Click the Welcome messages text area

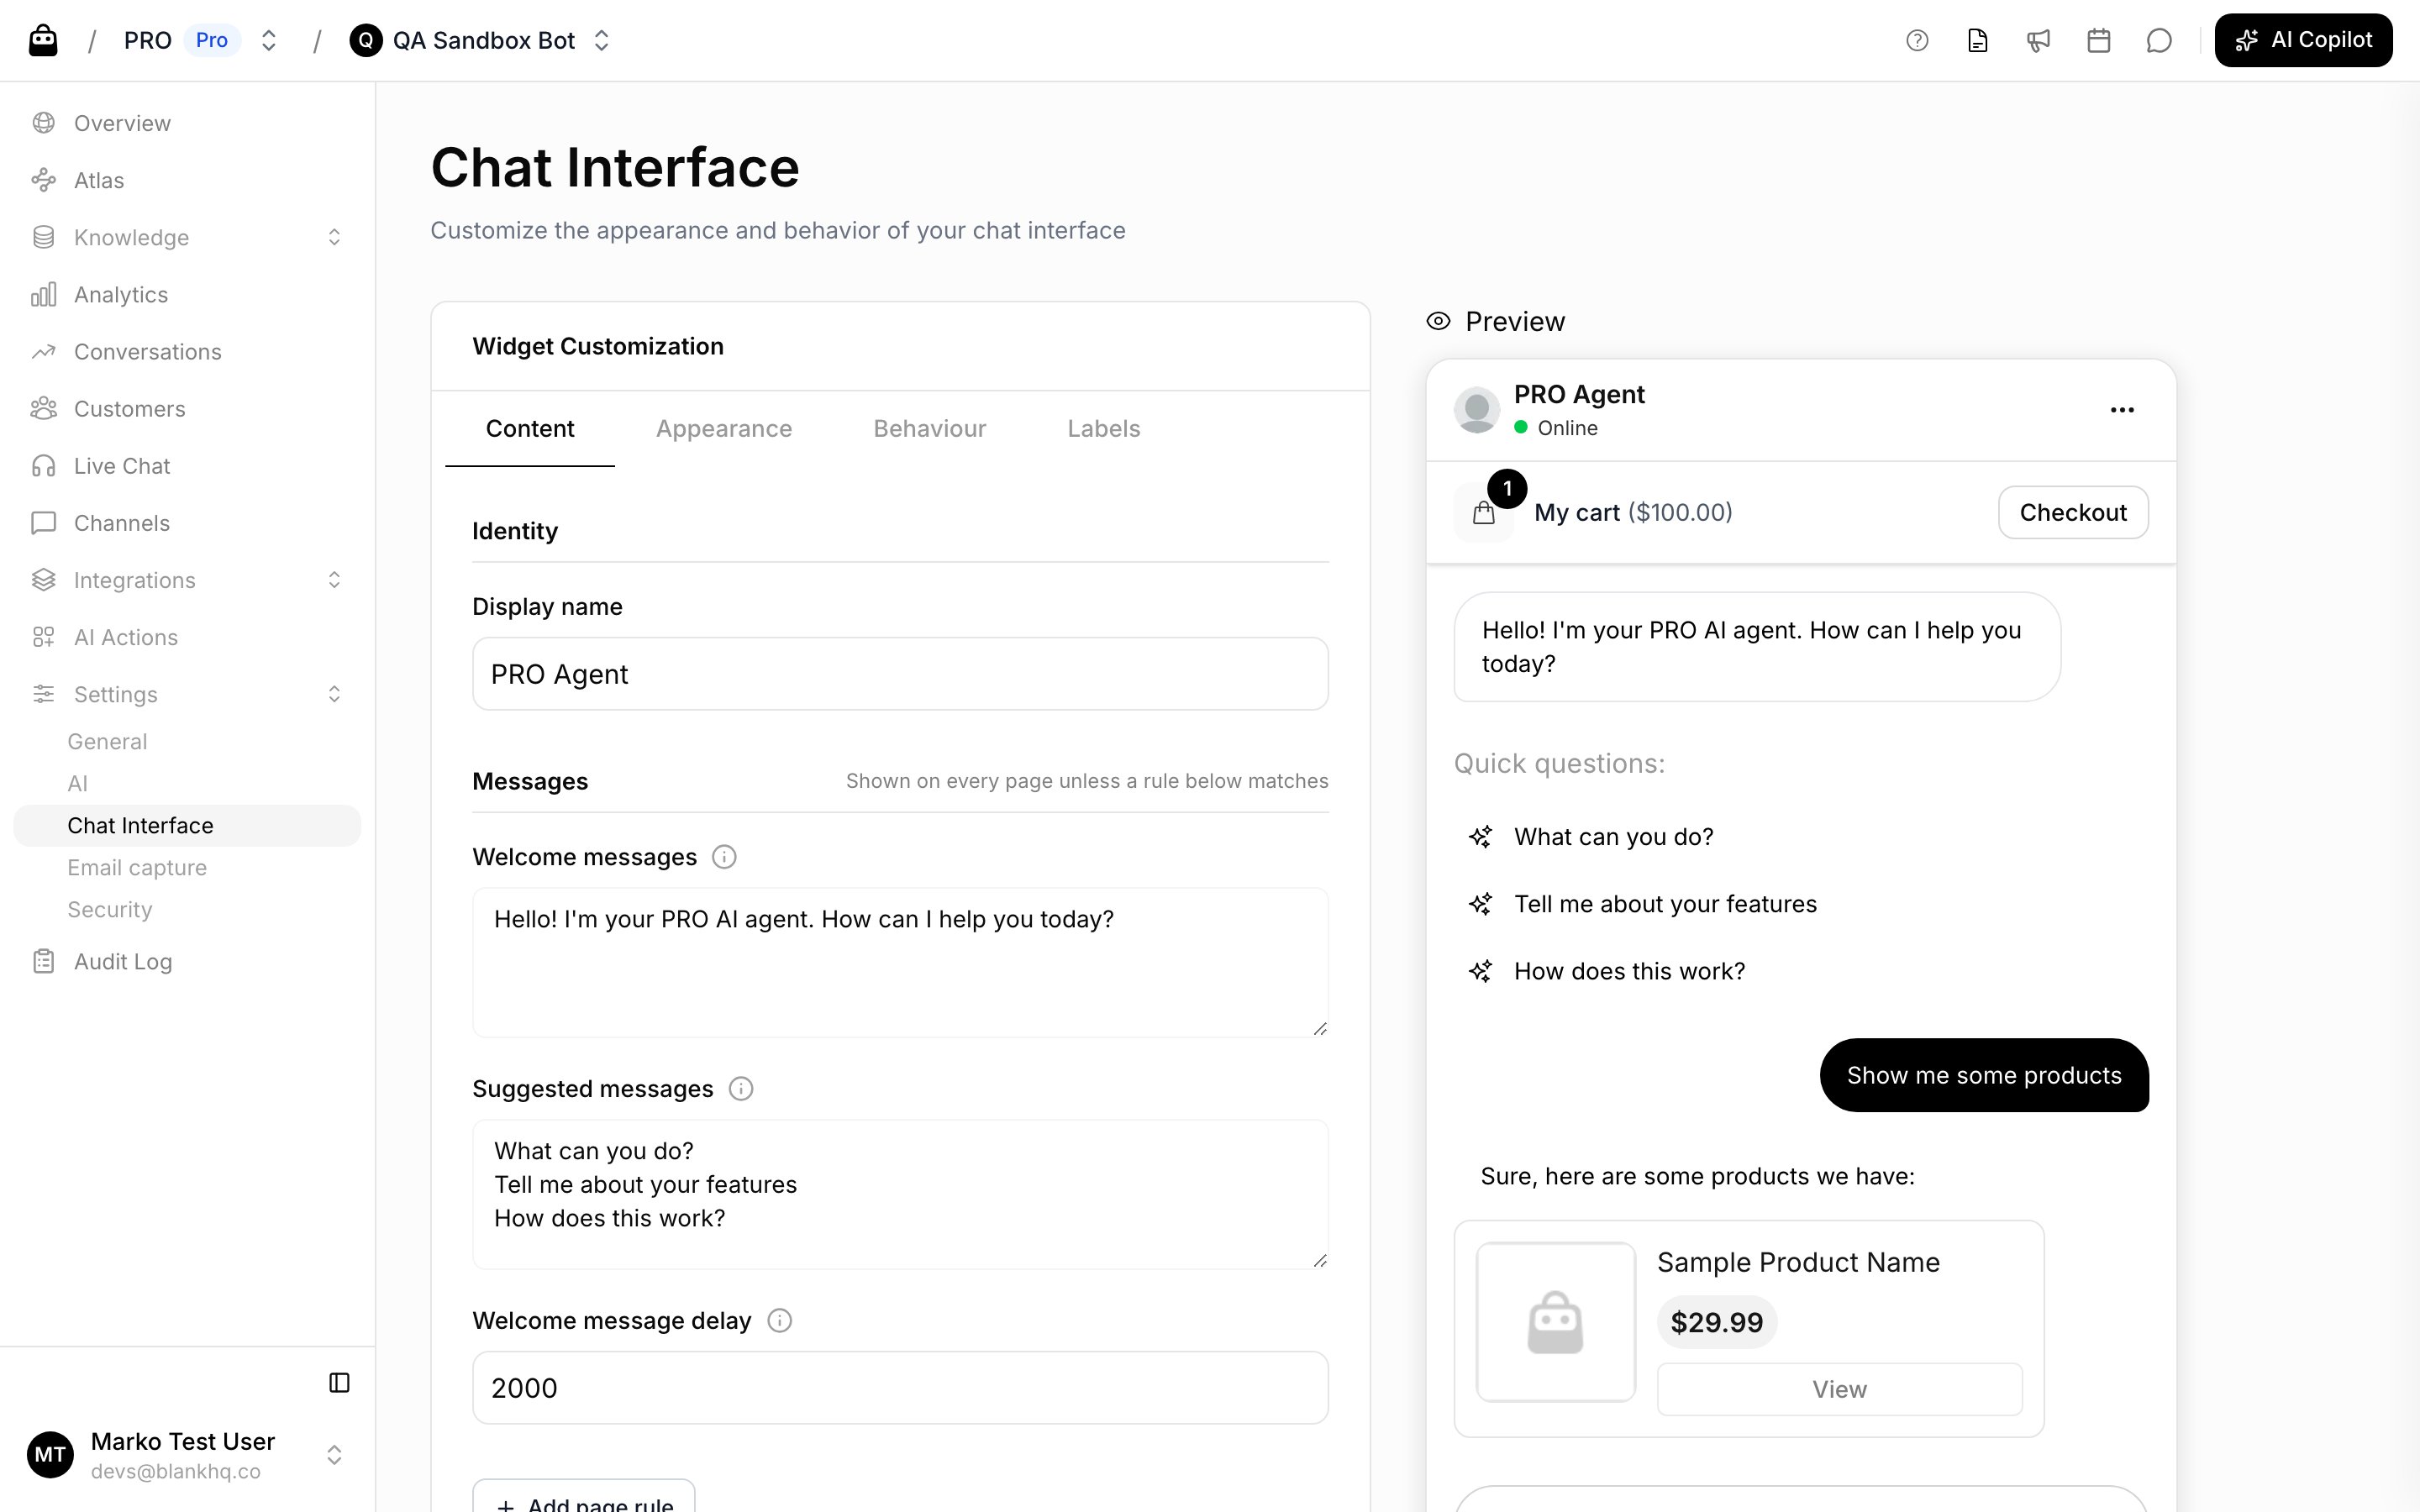[900, 962]
